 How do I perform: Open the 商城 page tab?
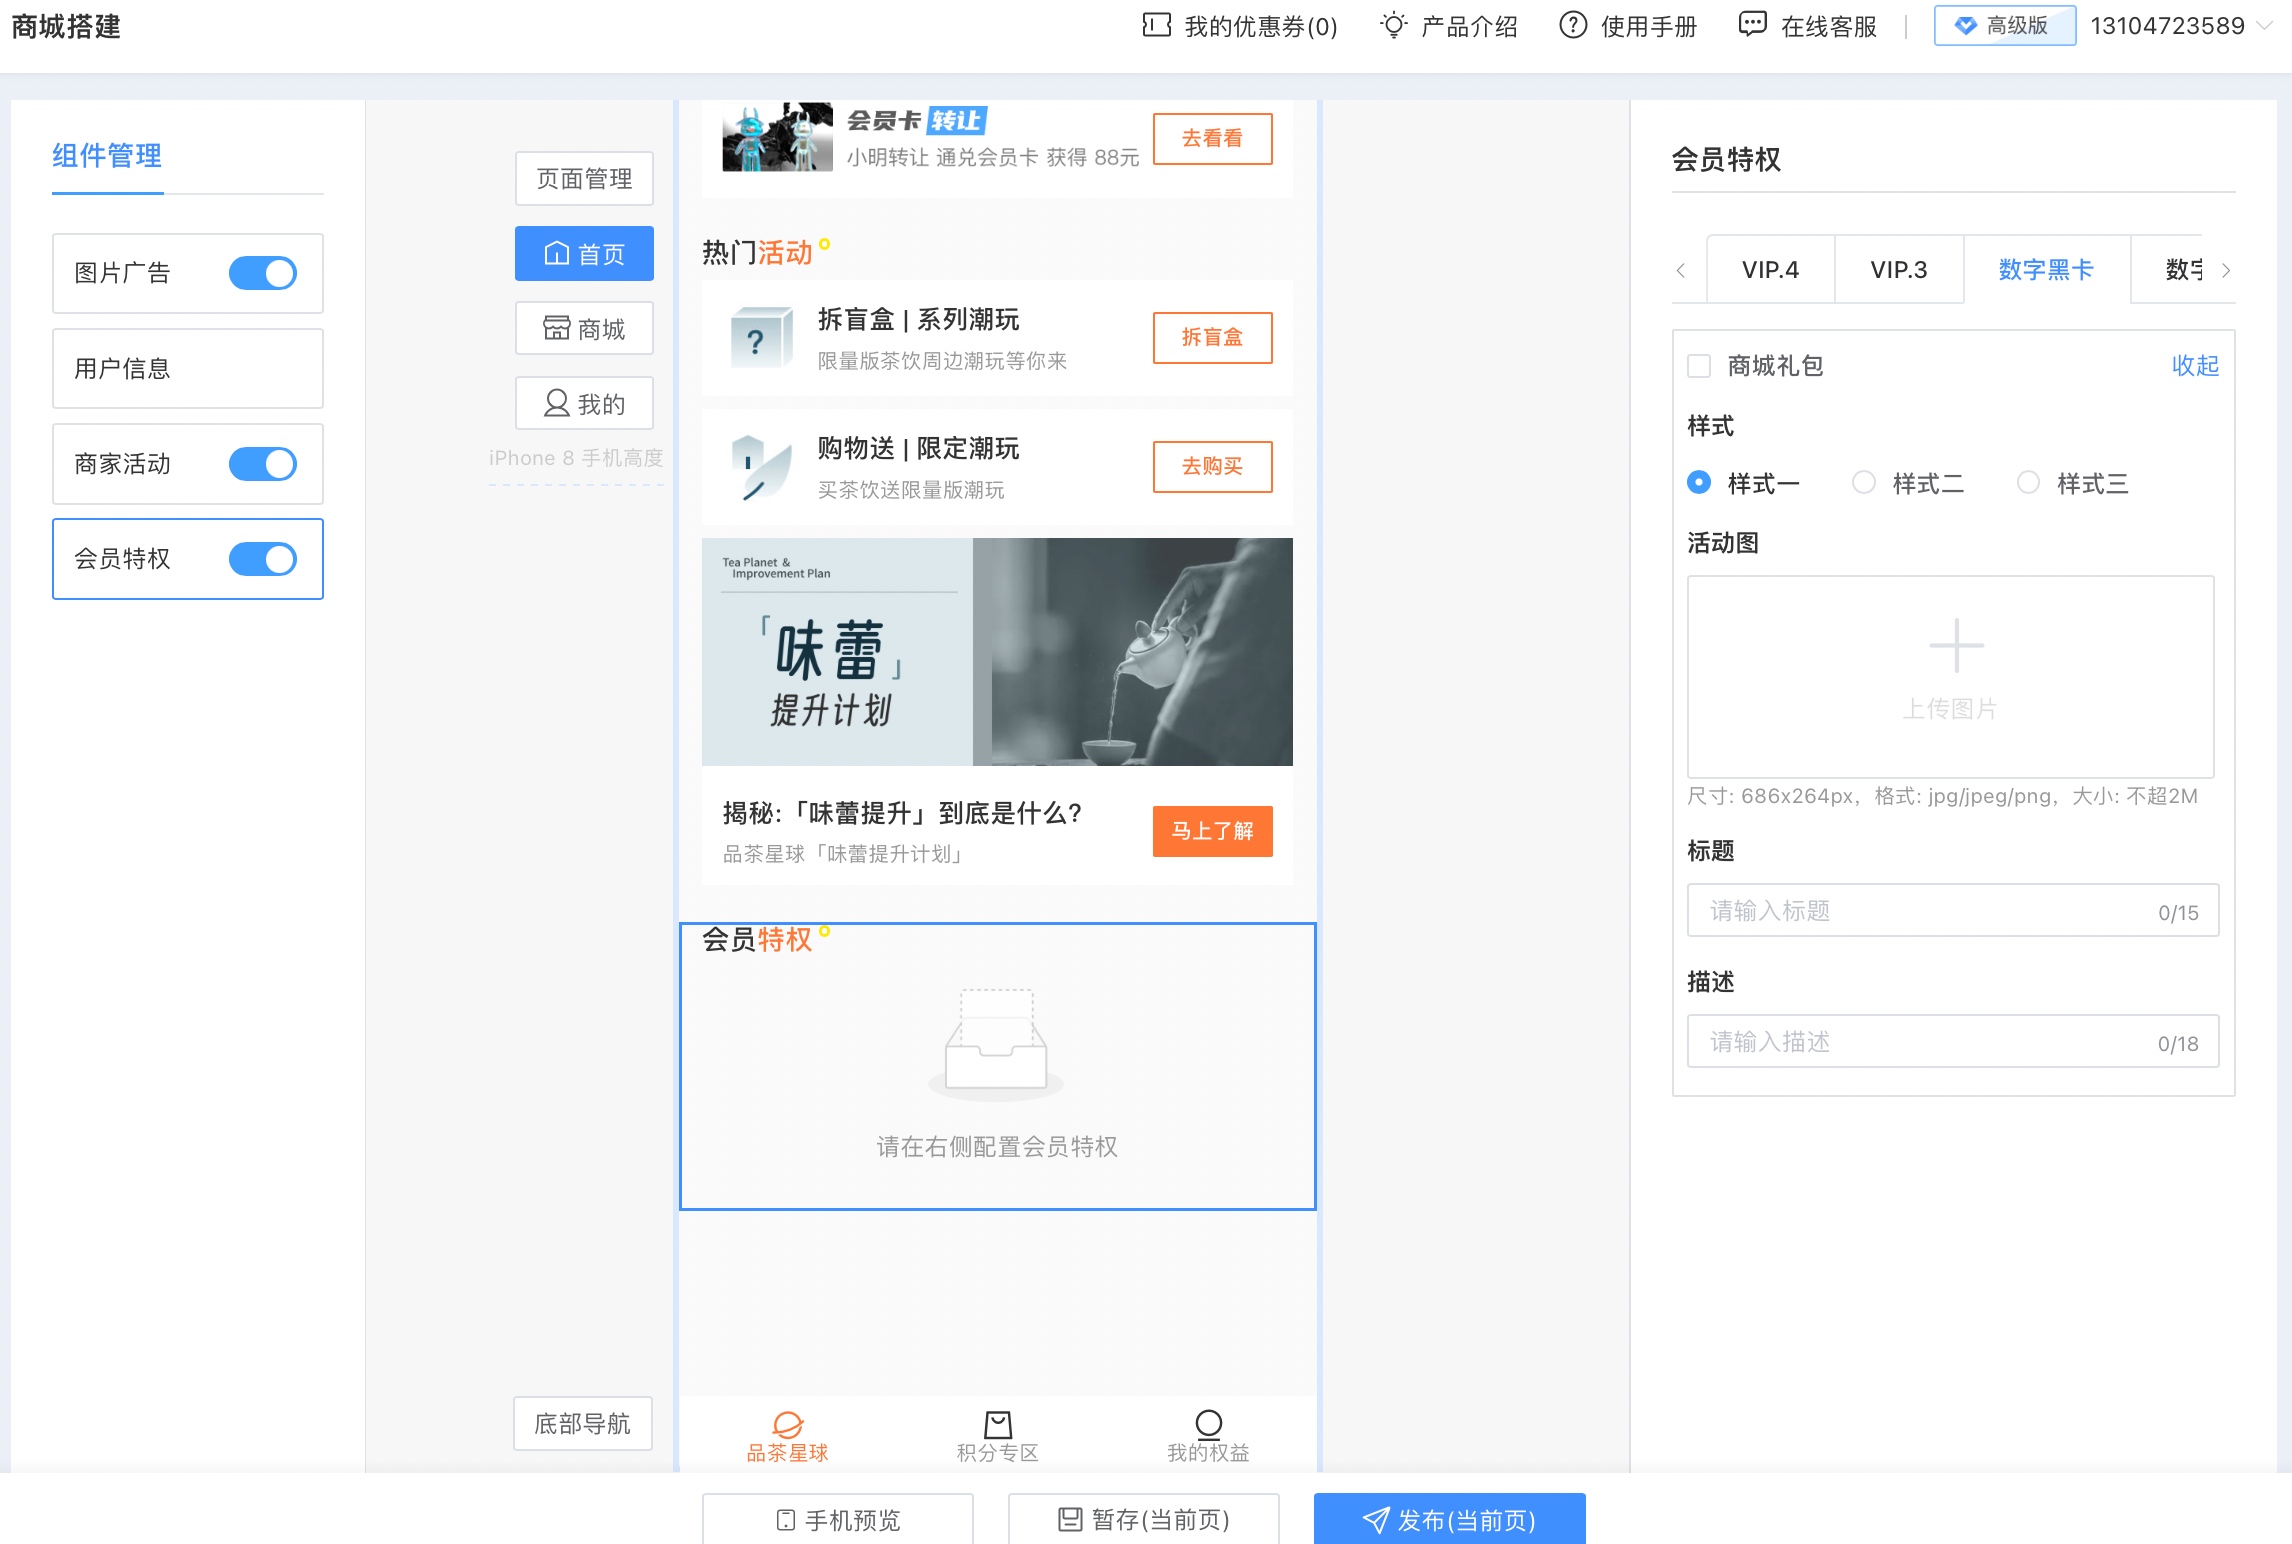coord(584,329)
